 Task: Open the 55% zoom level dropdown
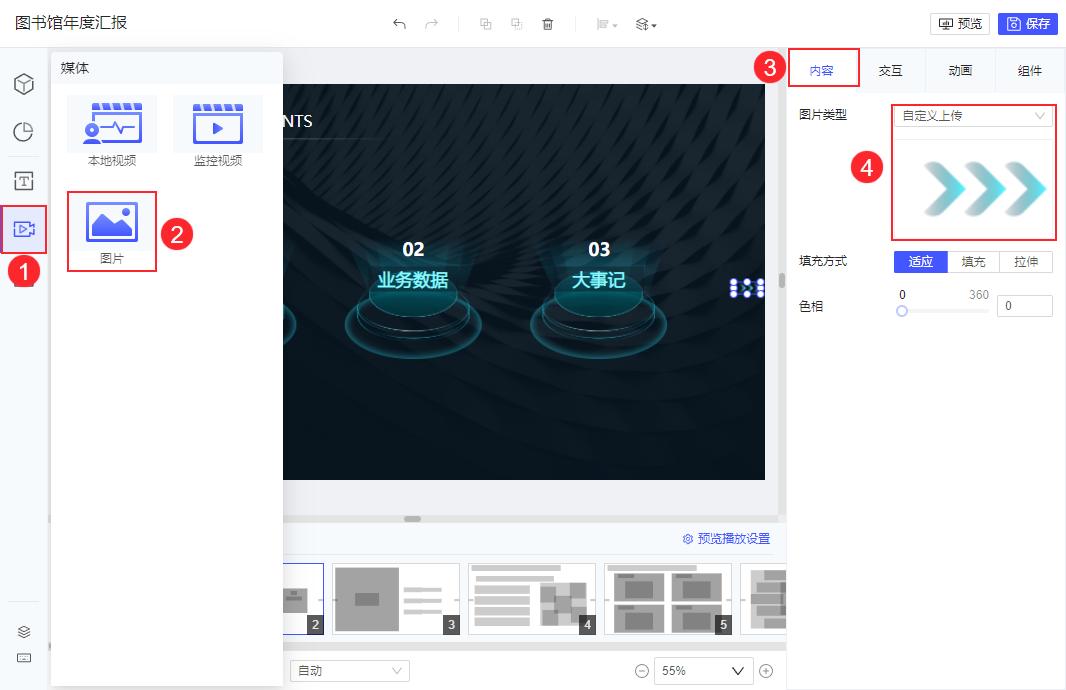[702, 671]
